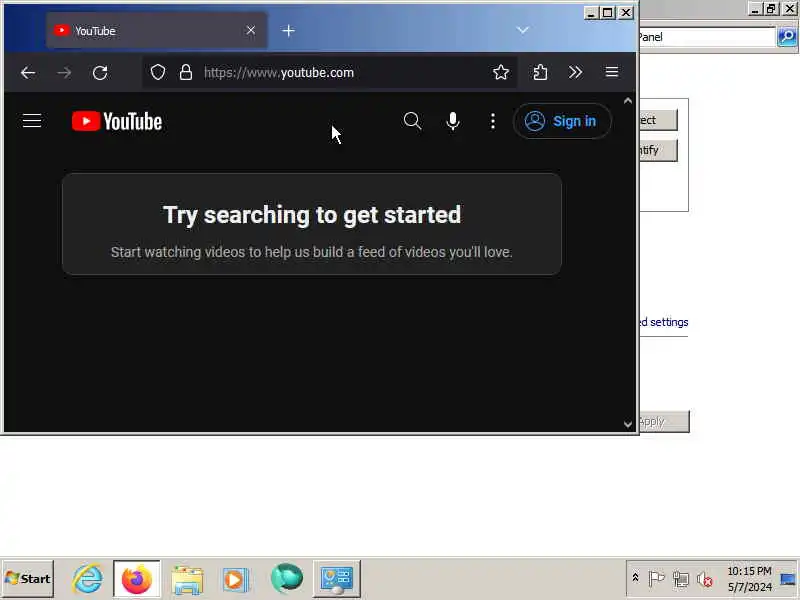Open a new tab with plus button
This screenshot has width=800, height=600.
coord(288,31)
